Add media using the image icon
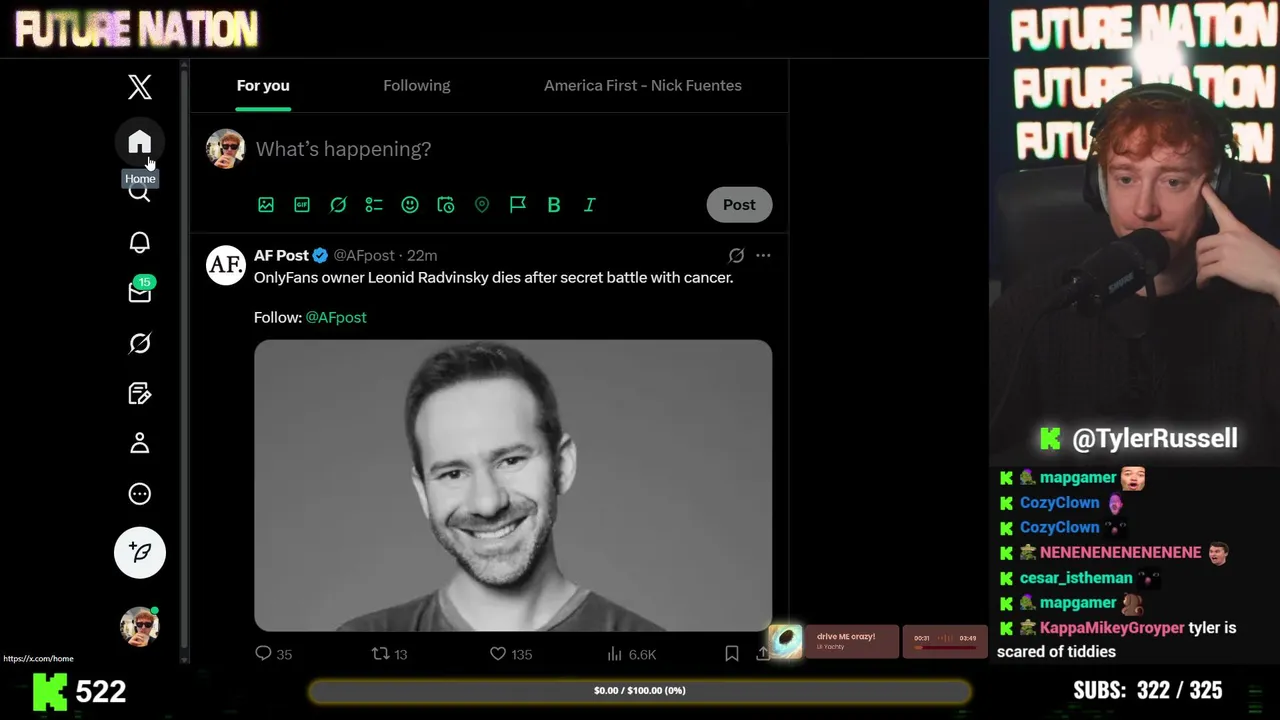The image size is (1280, 720). coord(266,204)
